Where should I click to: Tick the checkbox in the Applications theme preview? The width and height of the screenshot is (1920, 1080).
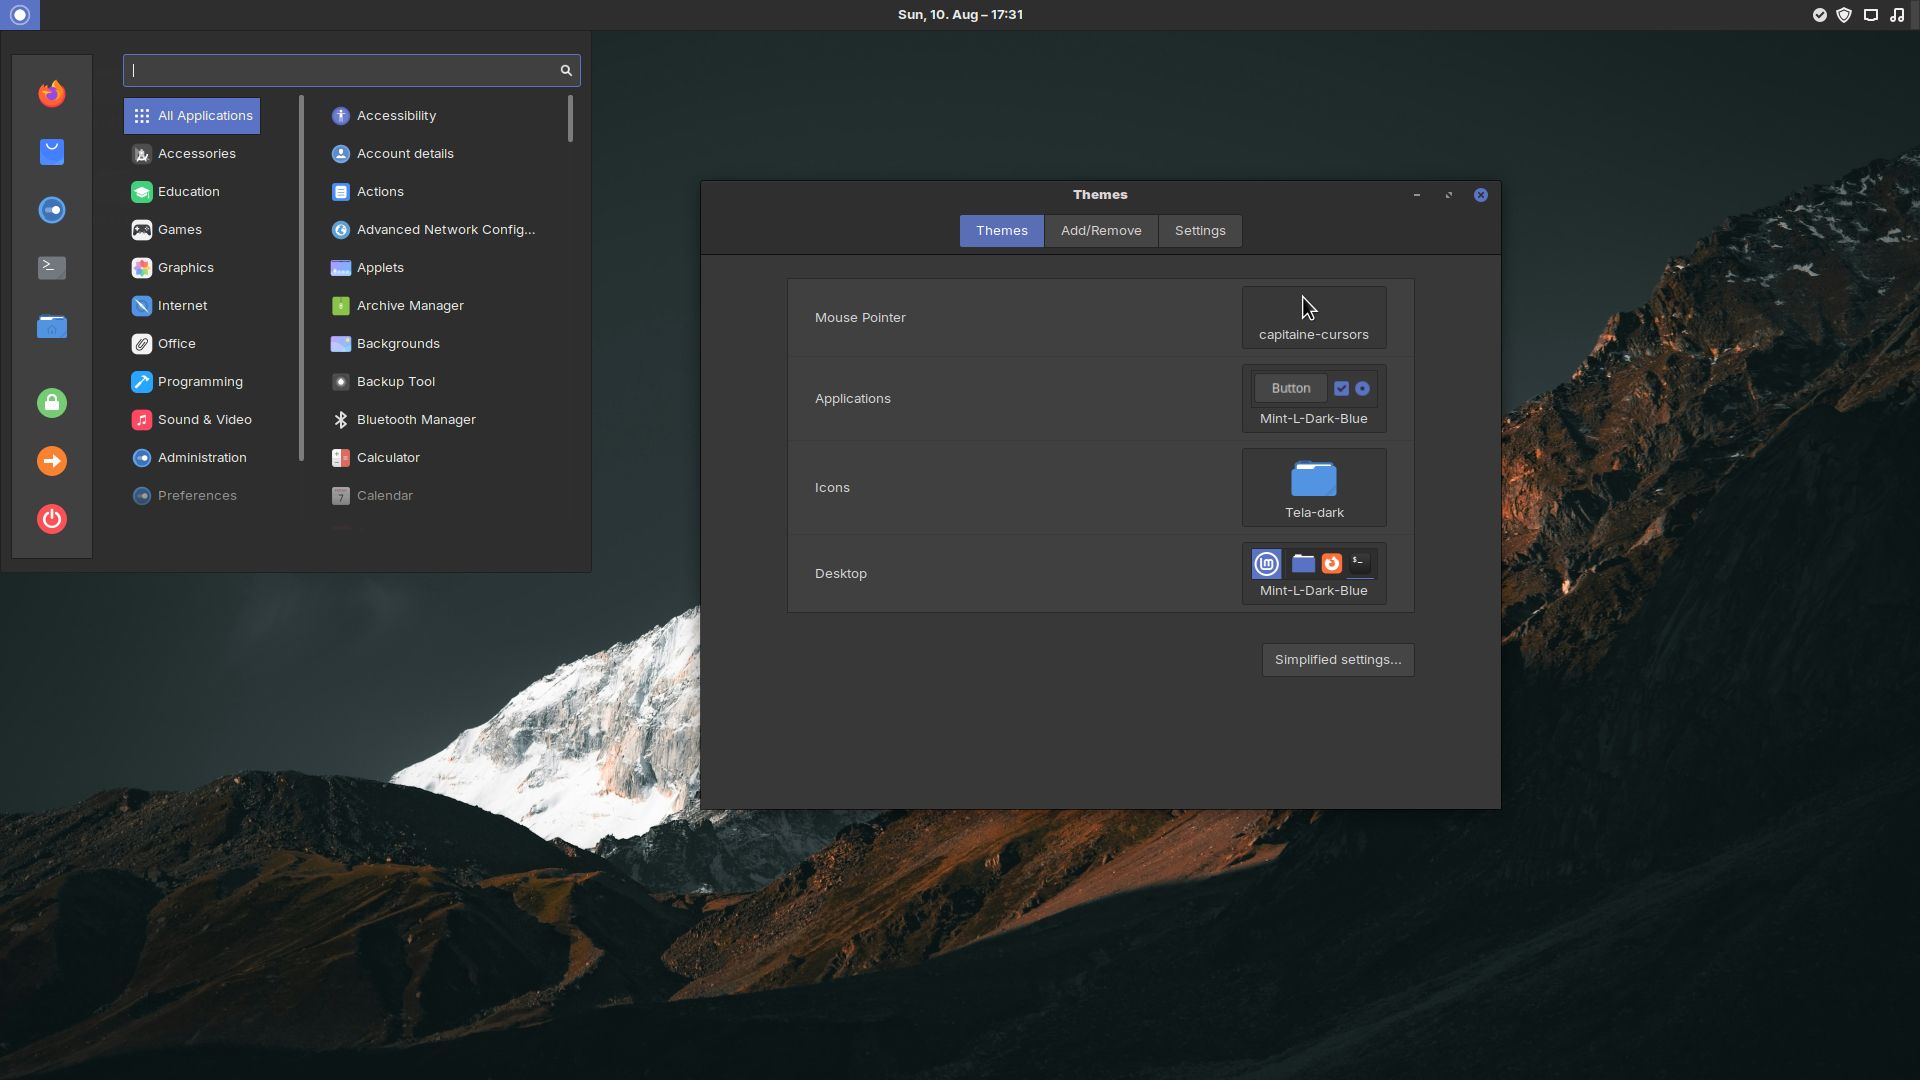click(1341, 388)
